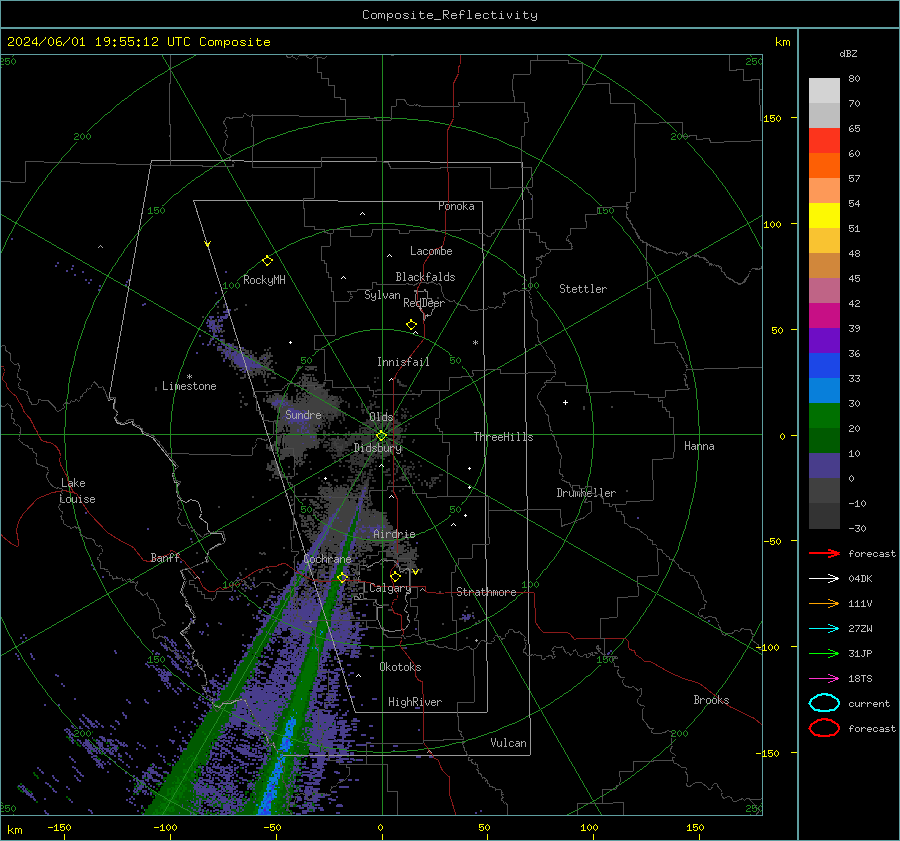Click the Sylvan label
900x841 pixels.
click(x=382, y=295)
